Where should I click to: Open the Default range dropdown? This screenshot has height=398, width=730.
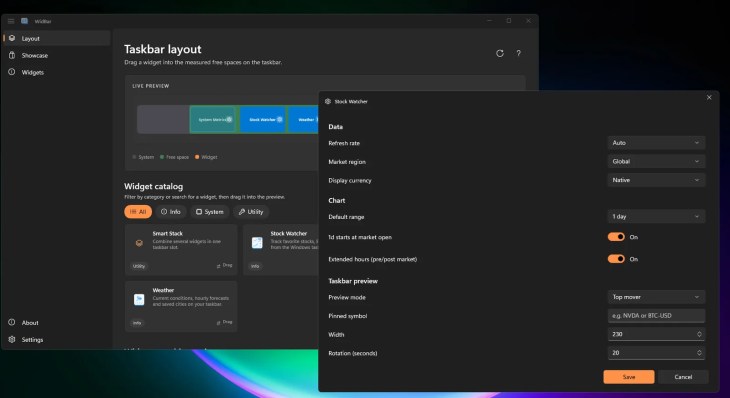[x=656, y=216]
